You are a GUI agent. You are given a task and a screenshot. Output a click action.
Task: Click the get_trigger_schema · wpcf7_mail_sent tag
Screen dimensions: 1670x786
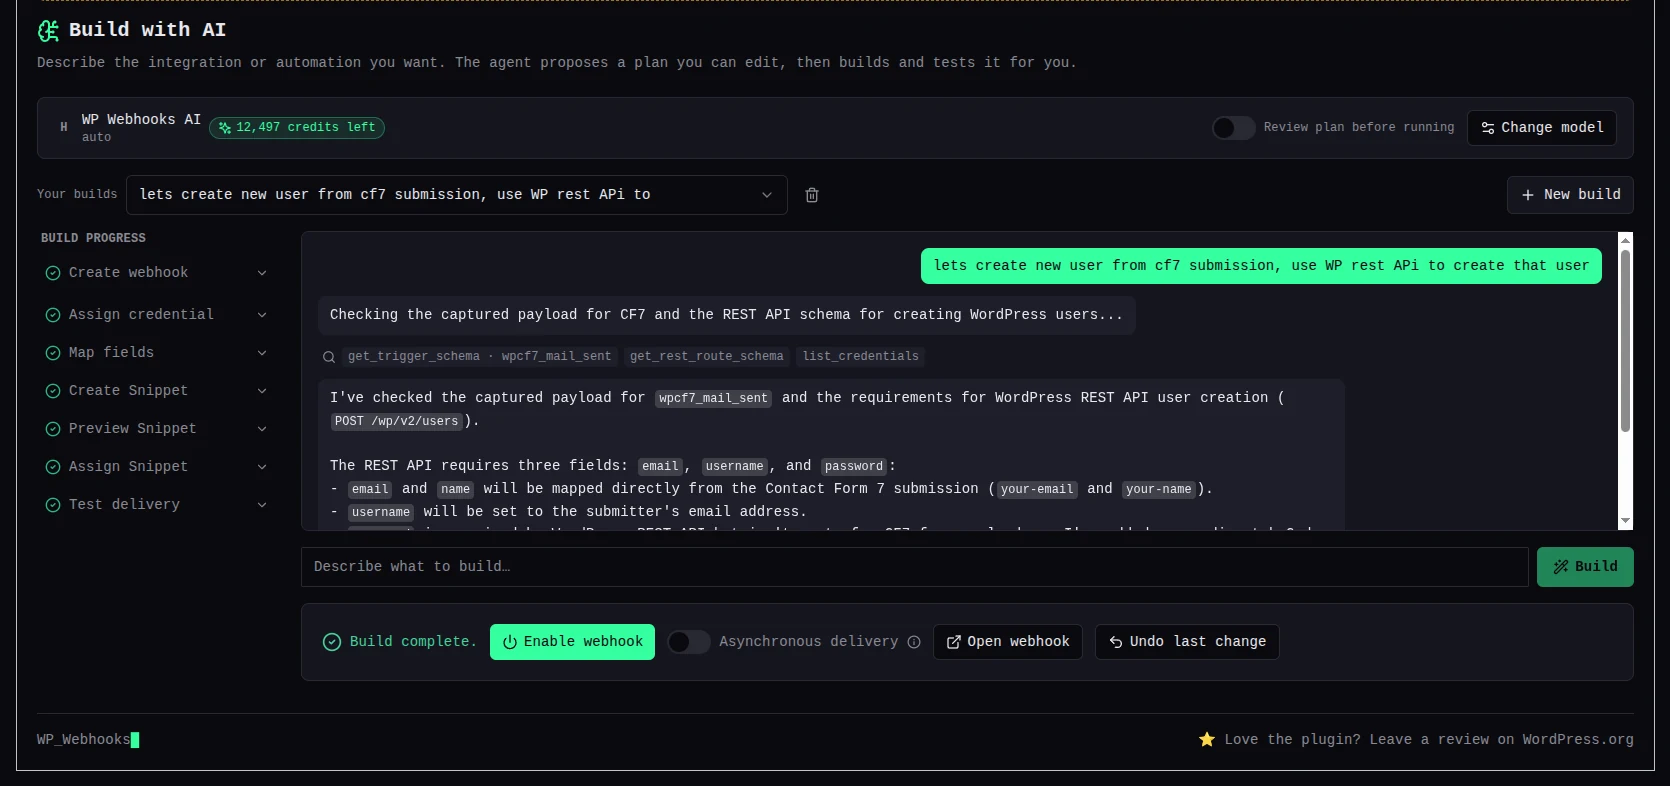click(479, 357)
